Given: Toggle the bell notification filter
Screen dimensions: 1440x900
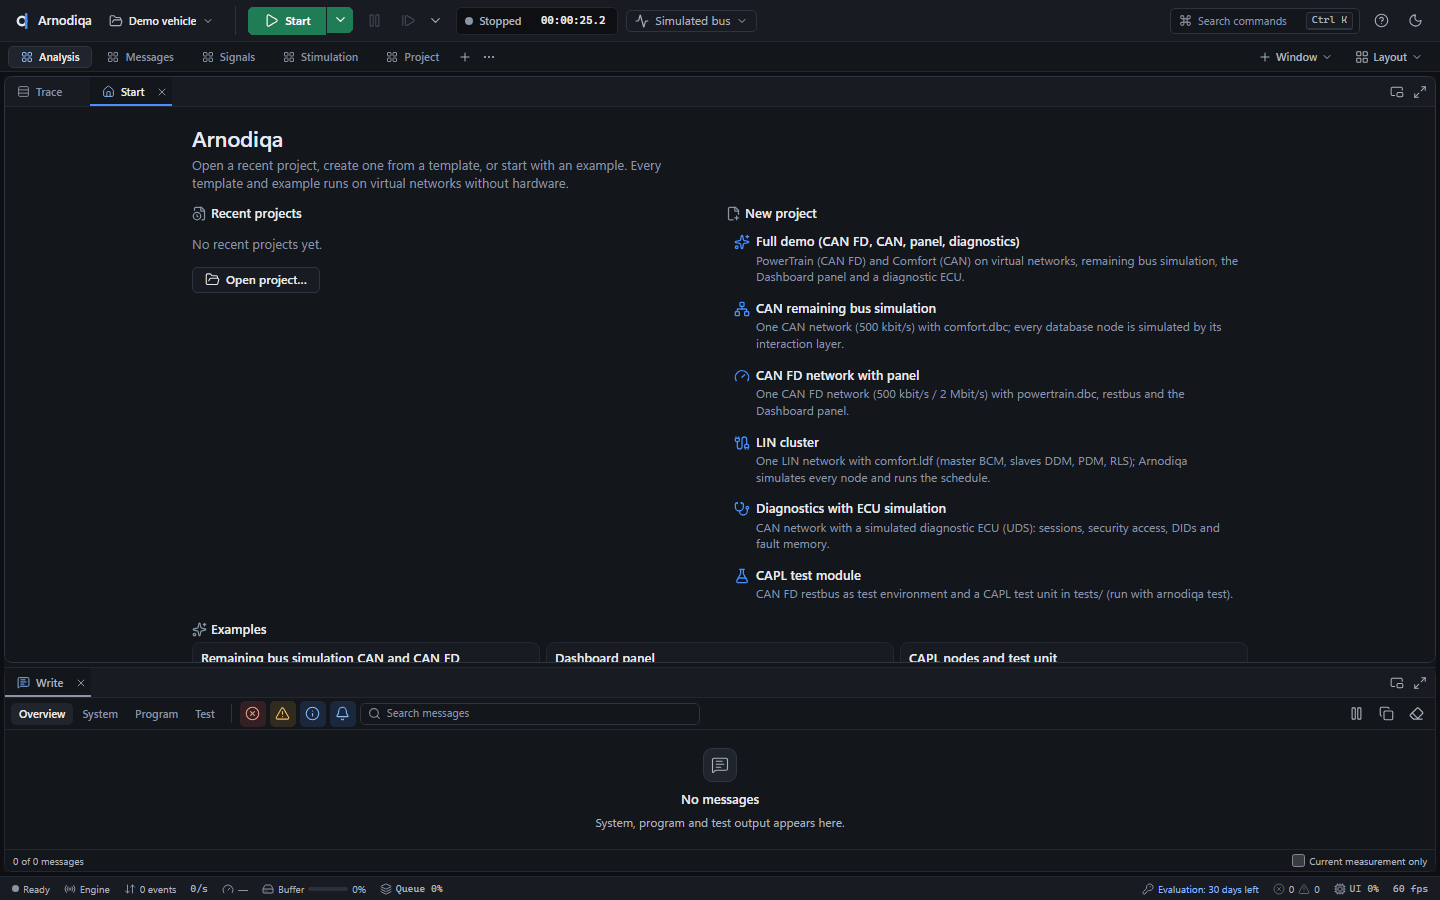Looking at the screenshot, I should click(x=343, y=714).
